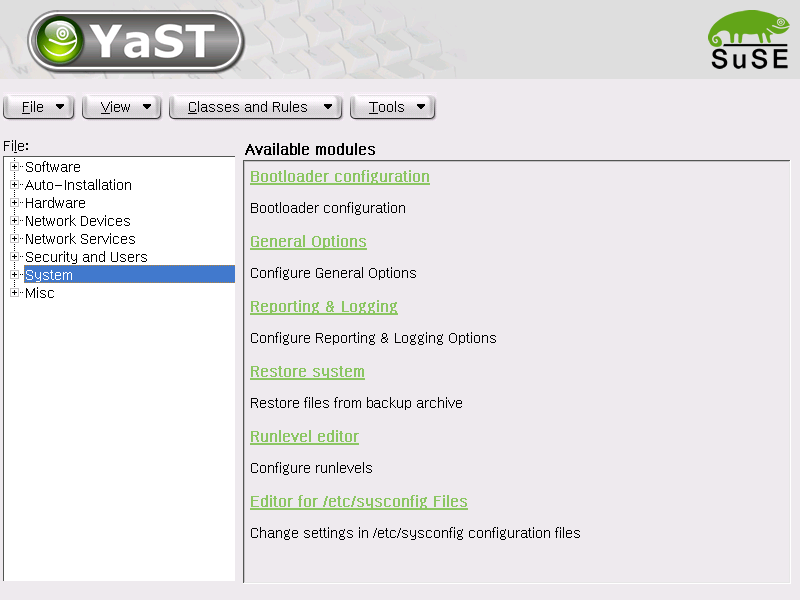The width and height of the screenshot is (800, 600).
Task: Expand the Auto-Installation tree node
Action: click(15, 185)
